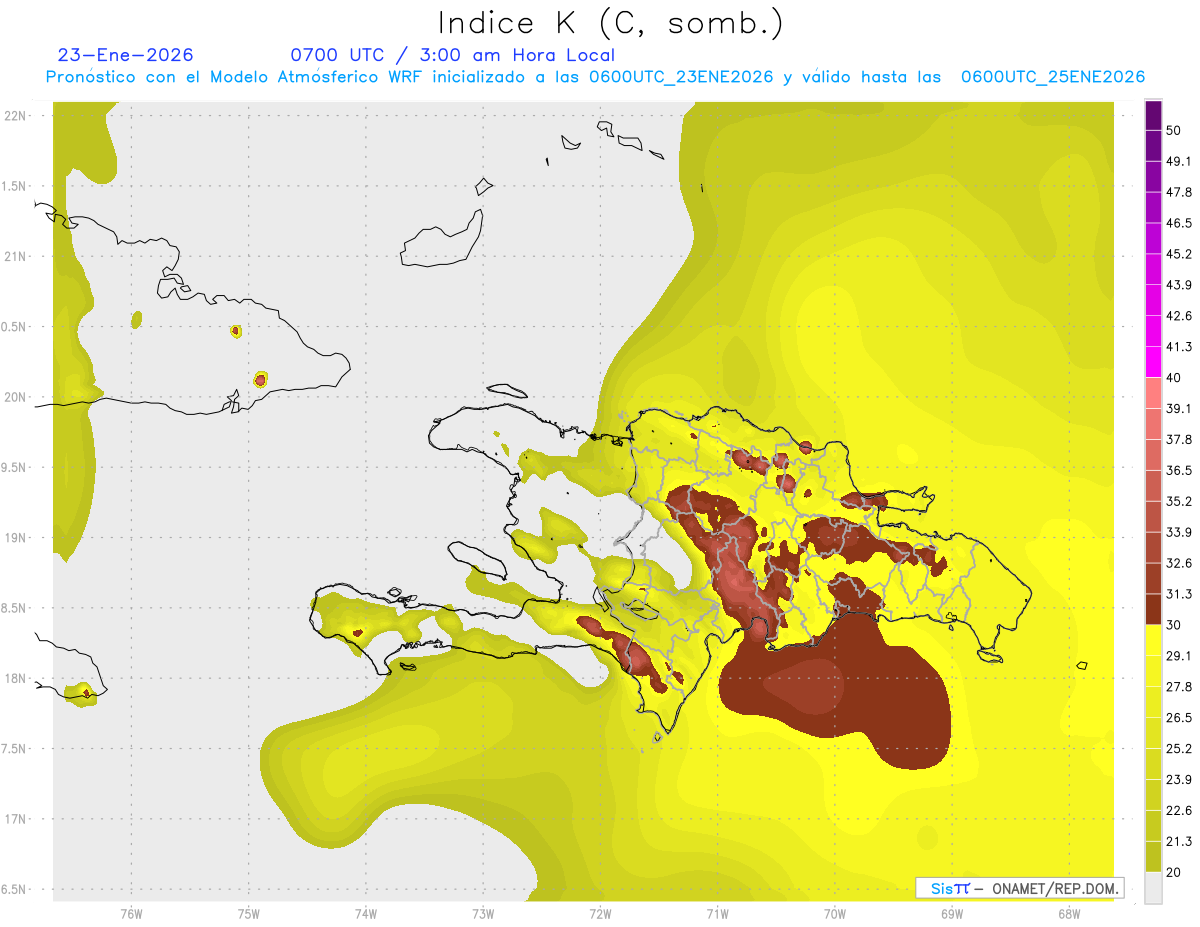Click legend value '46.5'

(x=1179, y=223)
